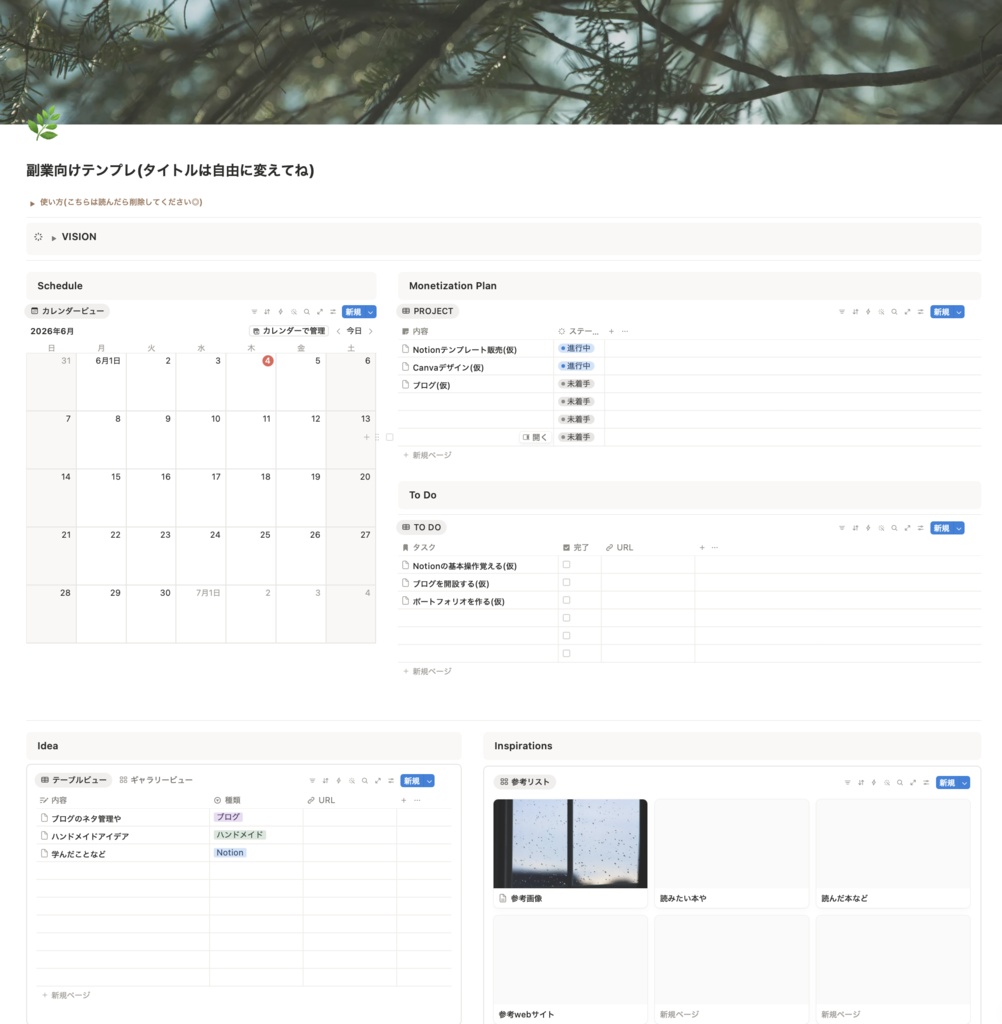
Task: Click 開く button on hovered PROJECT row
Action: tap(535, 438)
